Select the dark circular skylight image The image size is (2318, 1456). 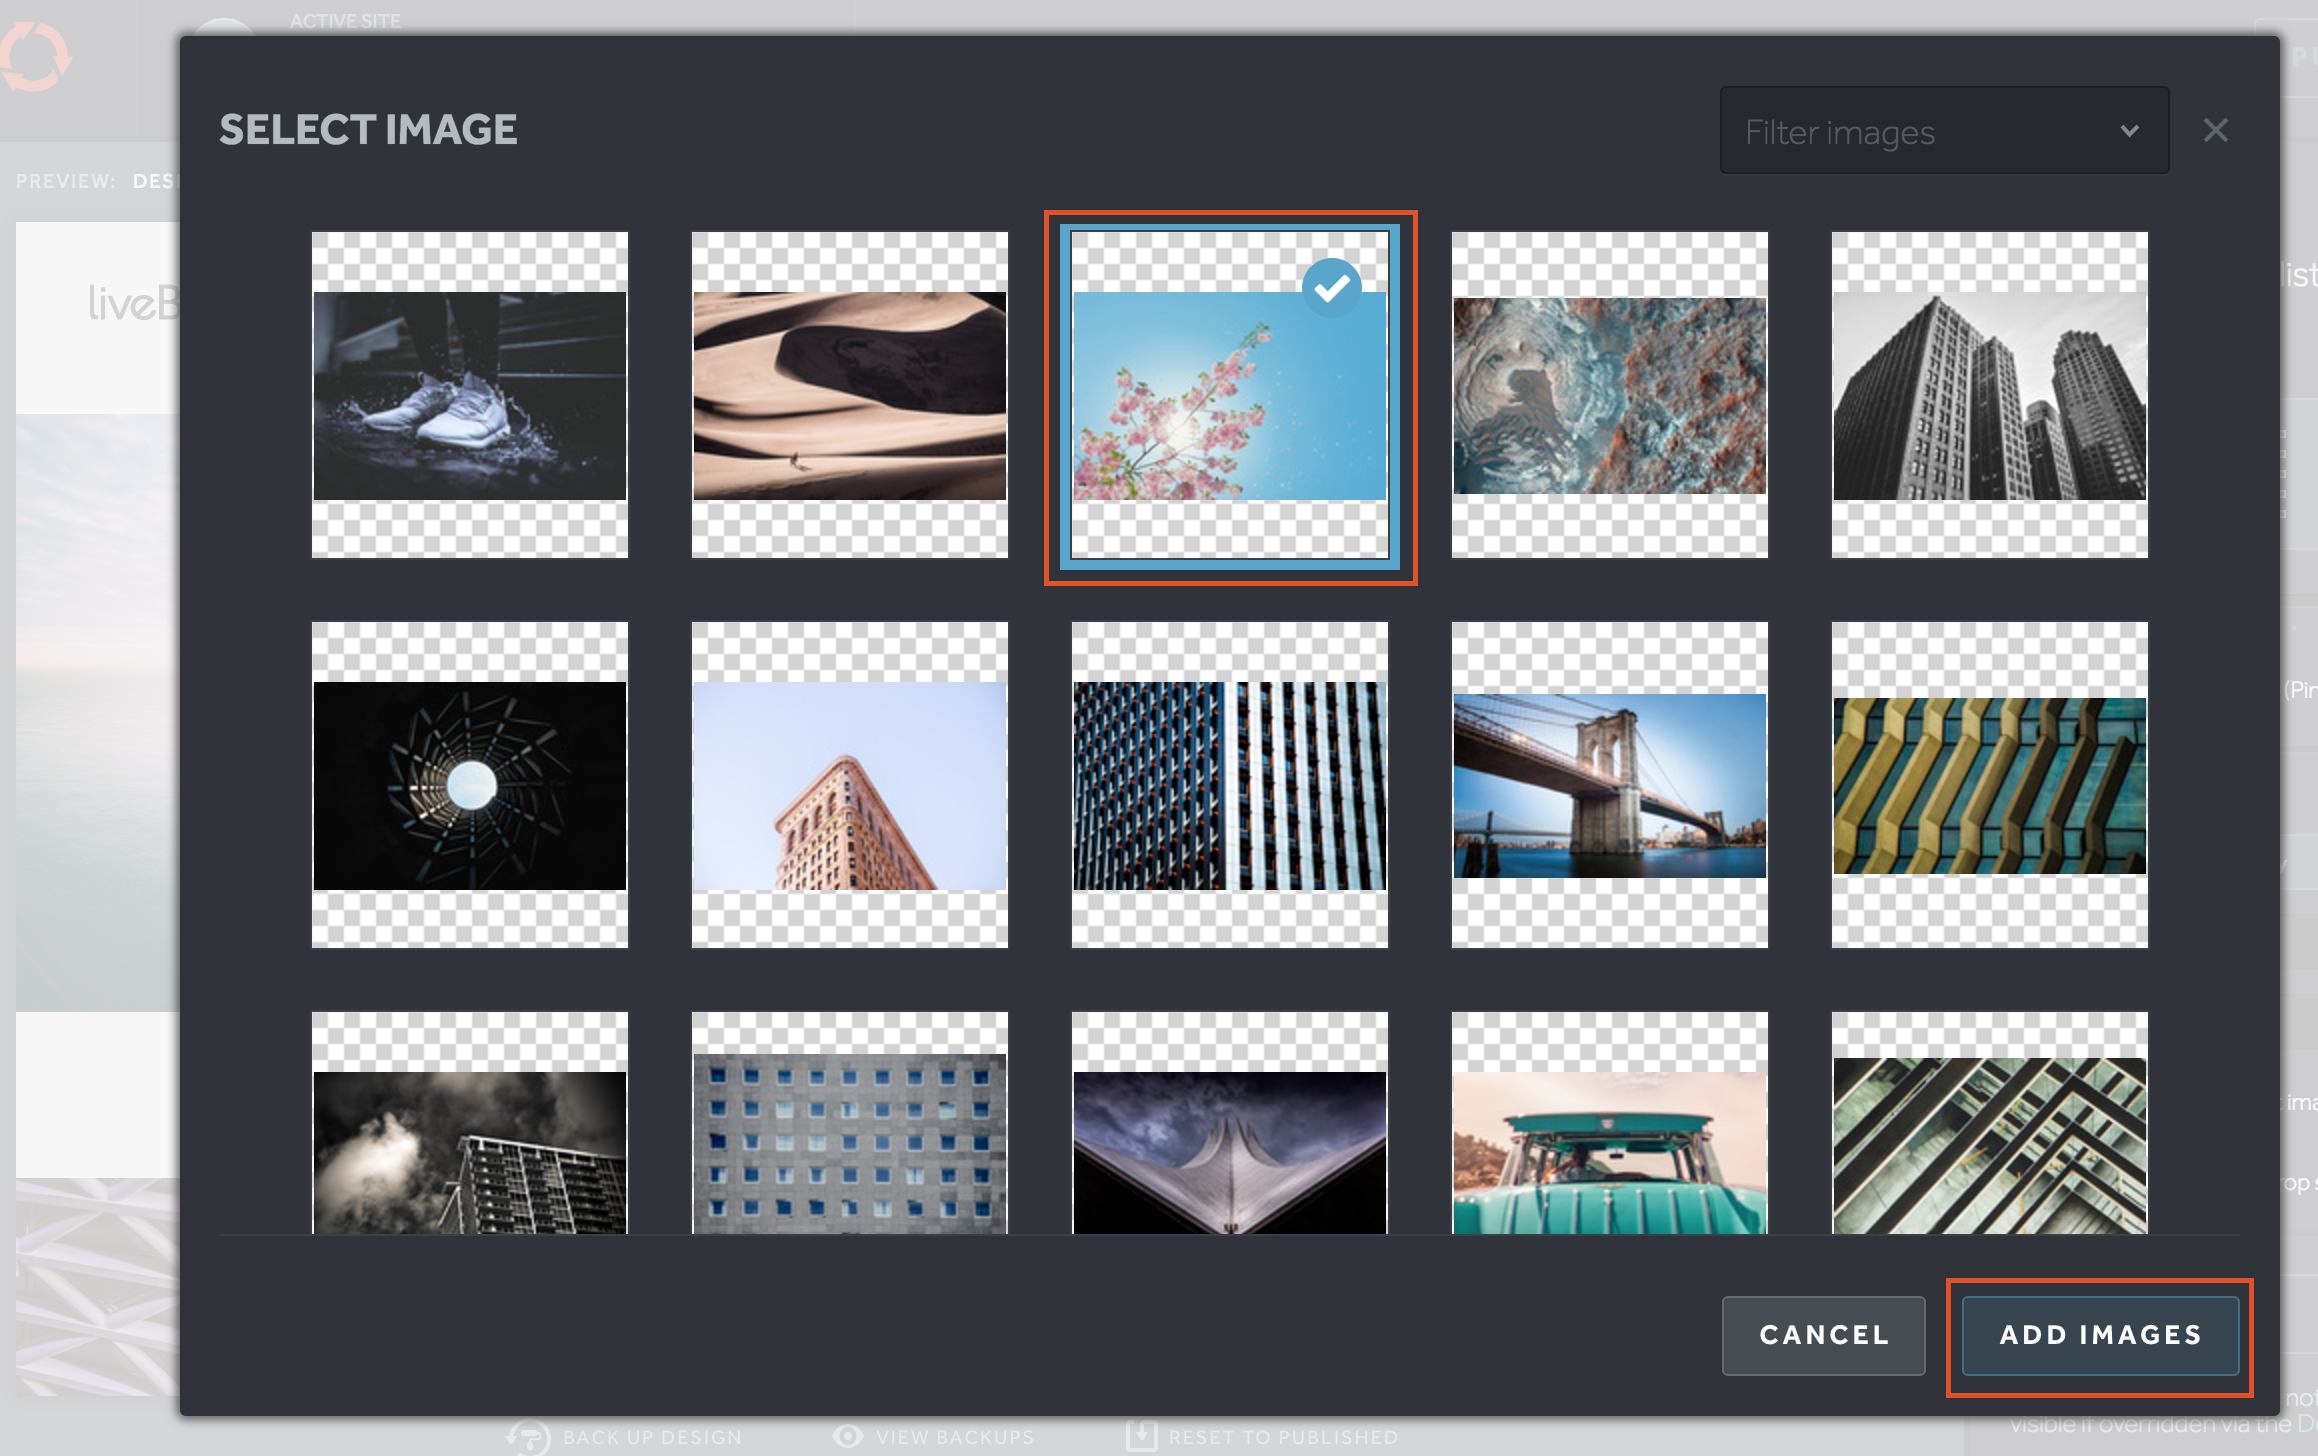point(469,785)
